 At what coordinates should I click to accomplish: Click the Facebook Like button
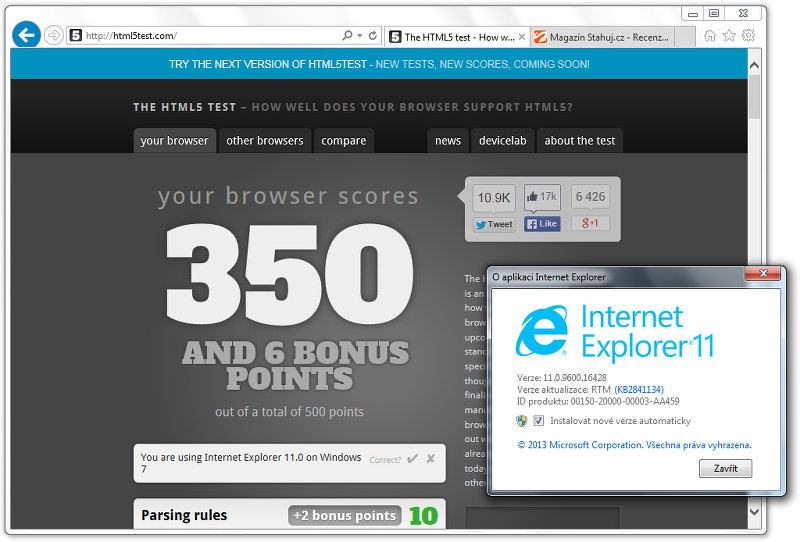pos(542,224)
